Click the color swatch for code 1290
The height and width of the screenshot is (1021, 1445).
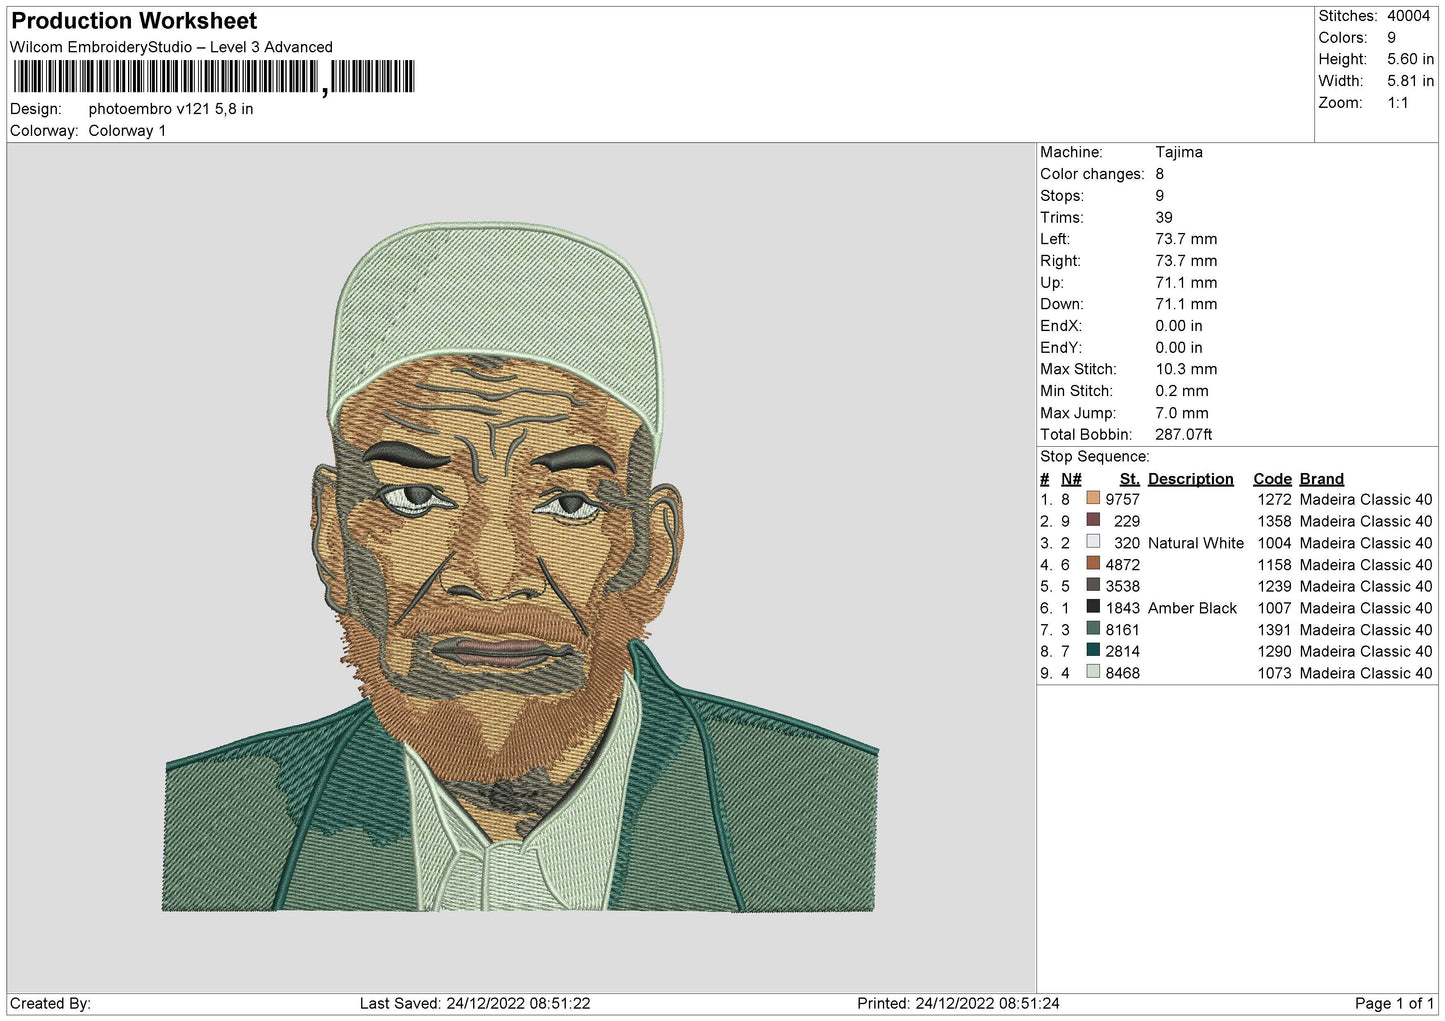tap(1093, 650)
